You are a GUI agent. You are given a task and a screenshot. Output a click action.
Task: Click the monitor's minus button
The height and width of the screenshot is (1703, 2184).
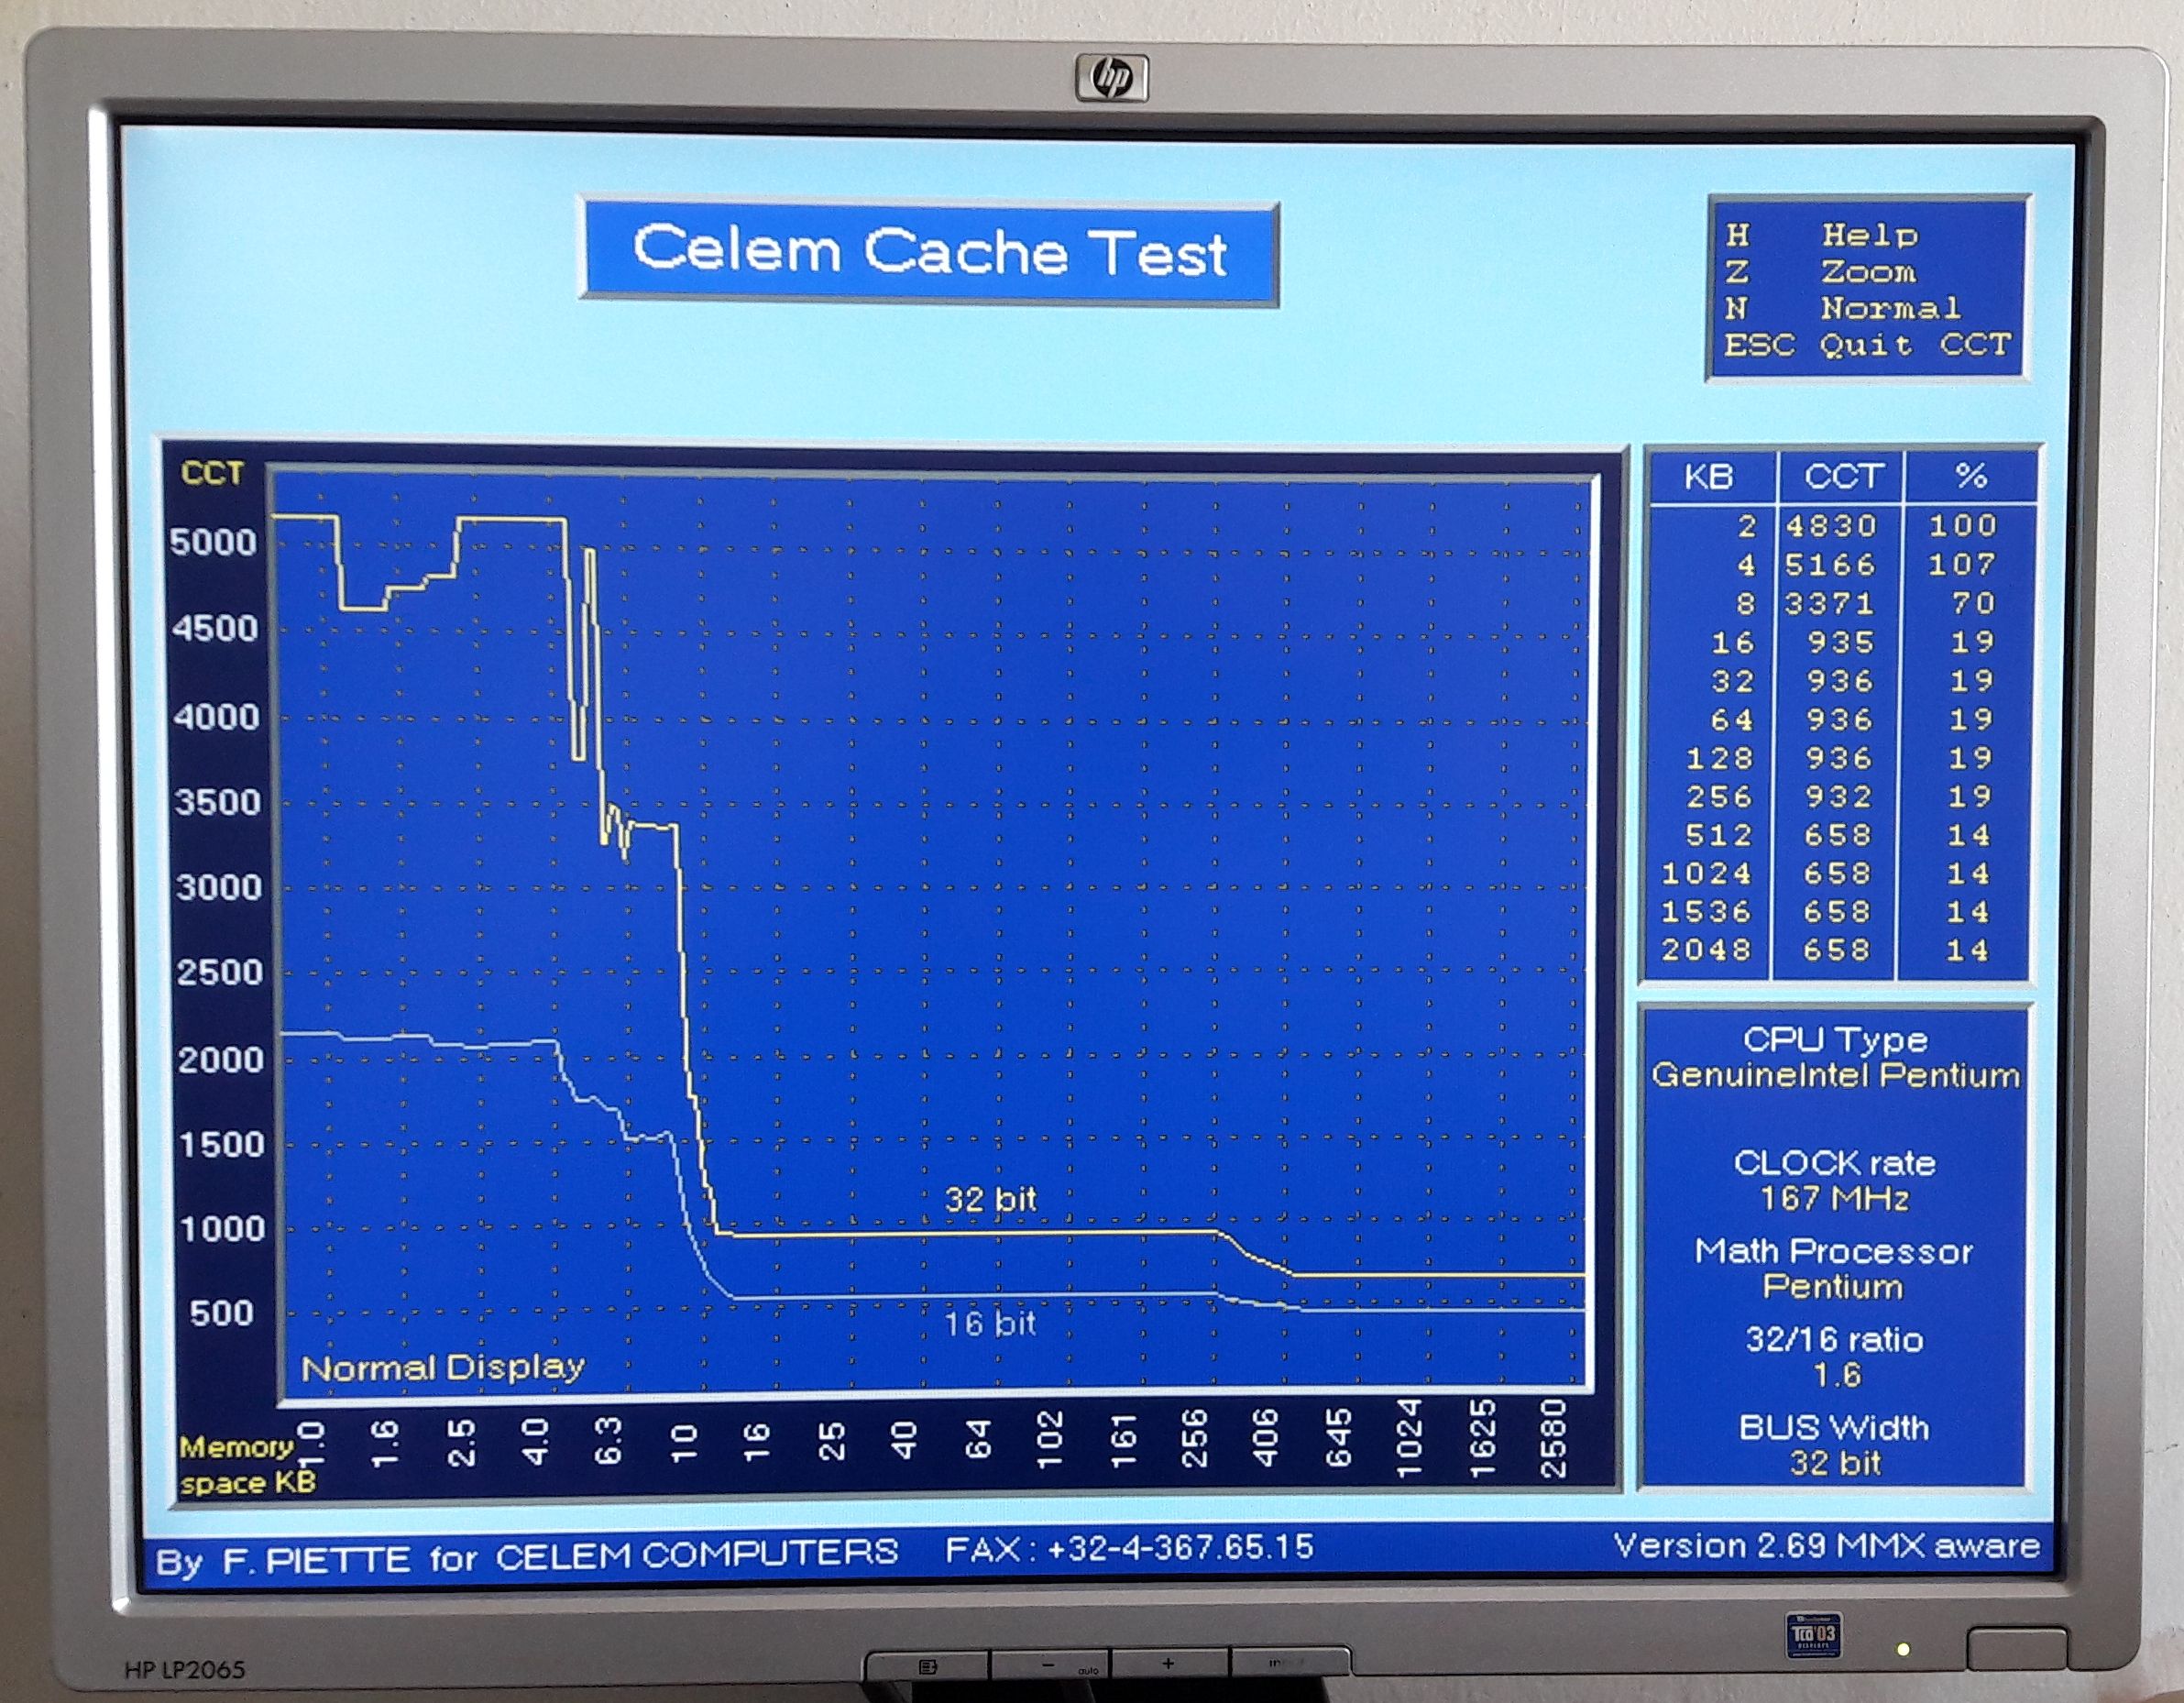(1049, 1665)
